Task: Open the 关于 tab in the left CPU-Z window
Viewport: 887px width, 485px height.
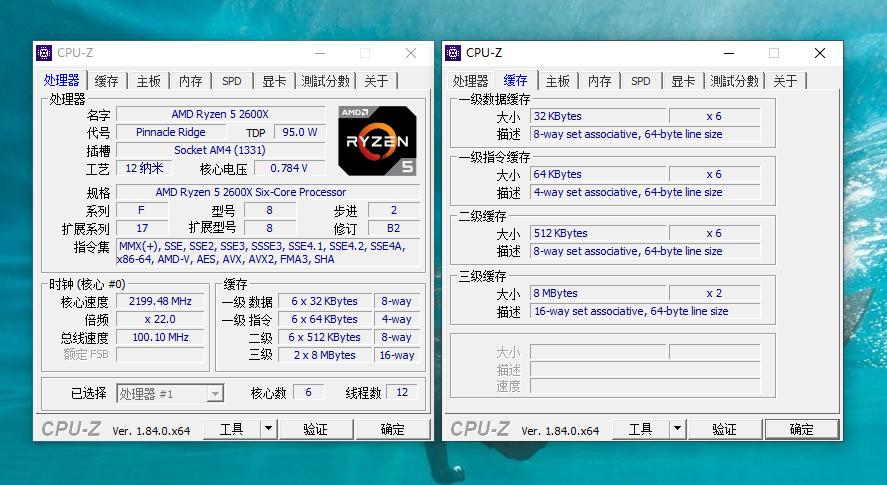Action: point(376,81)
